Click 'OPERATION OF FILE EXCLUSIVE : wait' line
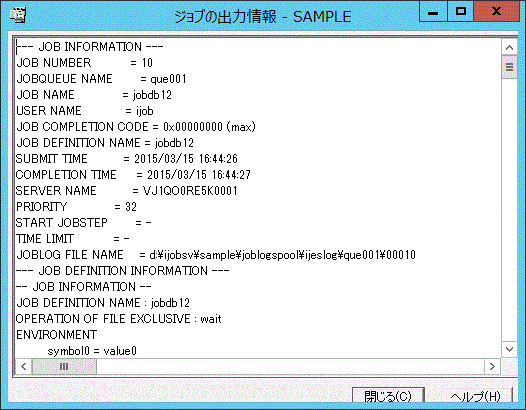Screen dimensions: 526x410 pos(119,319)
